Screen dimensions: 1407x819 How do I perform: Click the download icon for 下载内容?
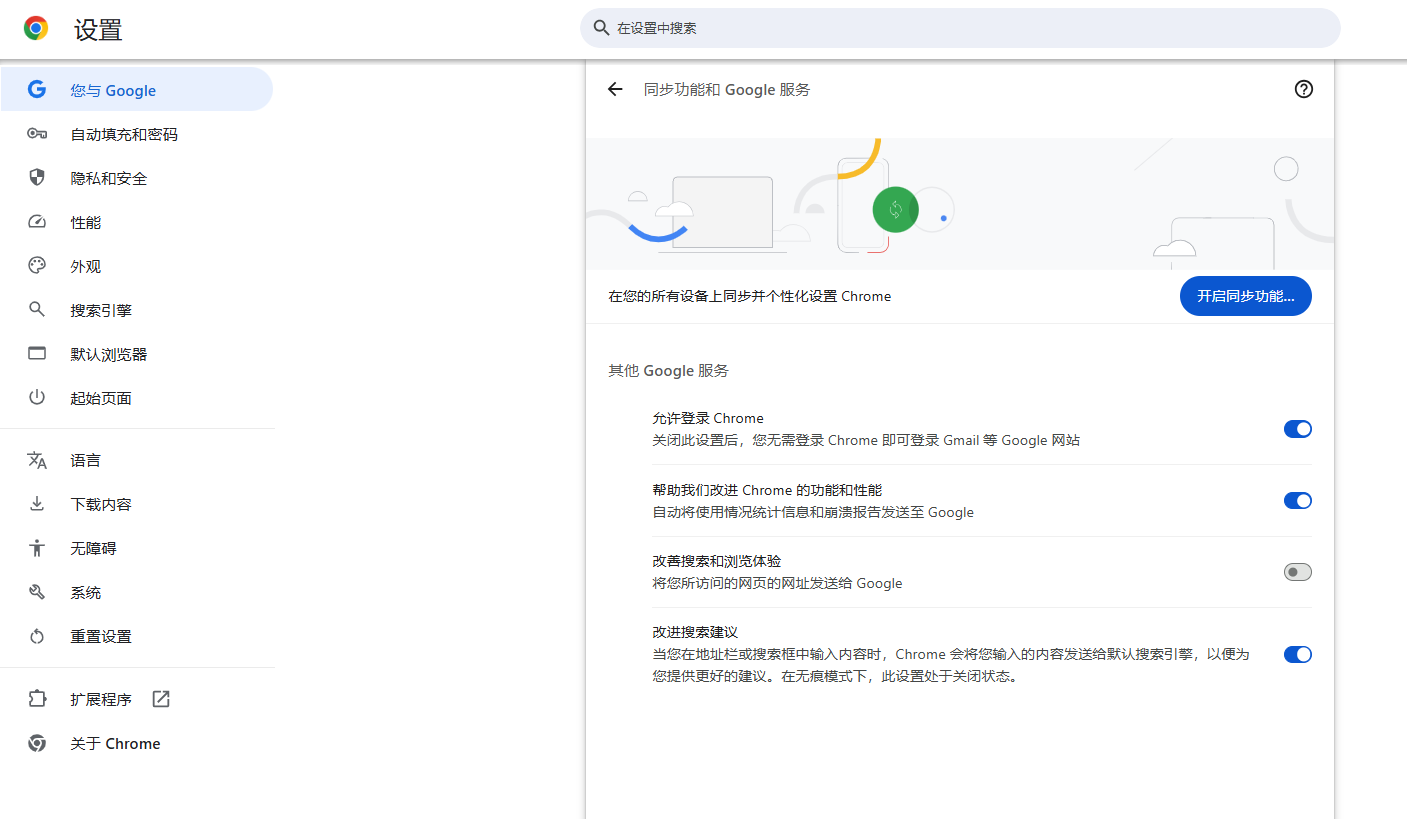[x=37, y=504]
